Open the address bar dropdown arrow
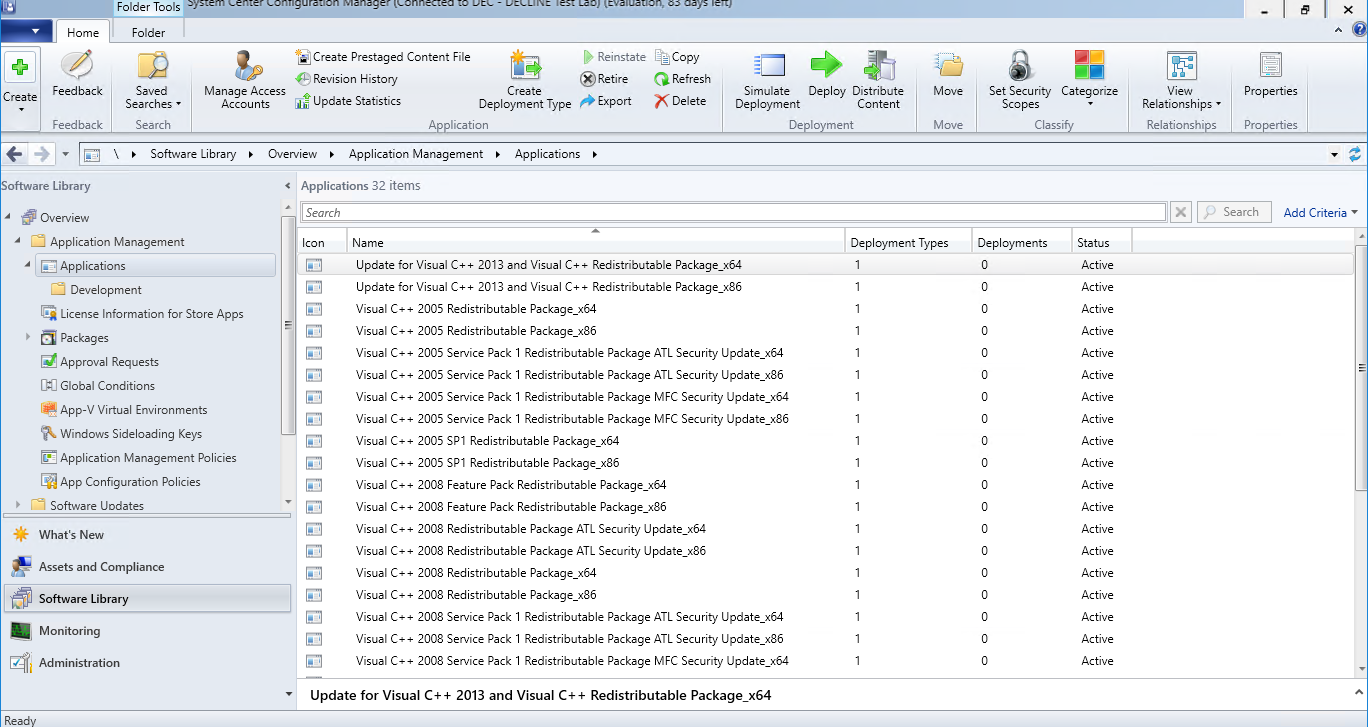 click(1334, 155)
